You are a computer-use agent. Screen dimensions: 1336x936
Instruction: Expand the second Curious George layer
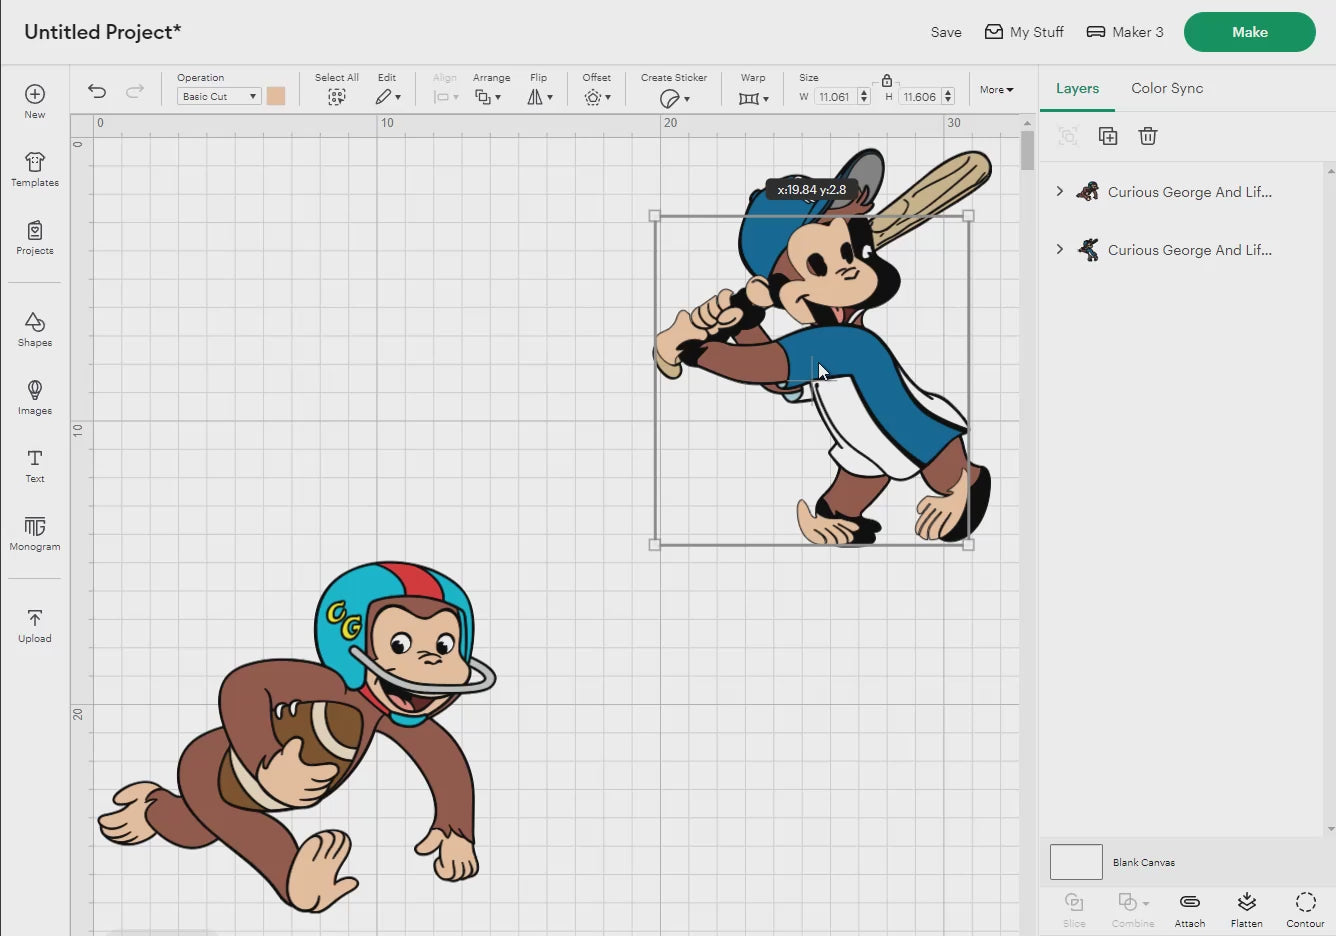pos(1060,249)
